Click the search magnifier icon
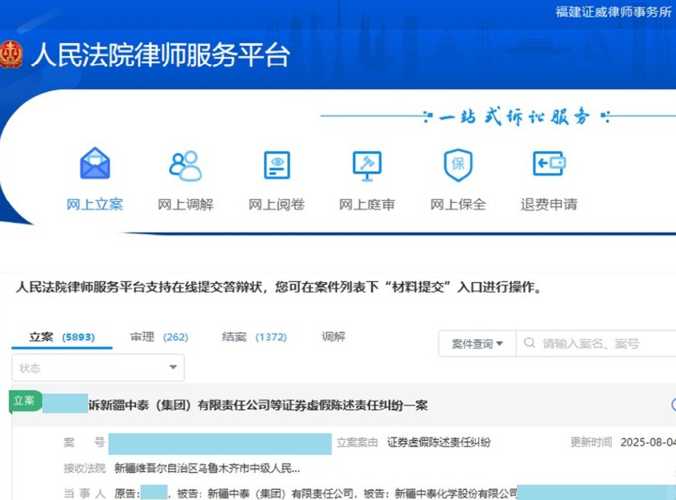Image resolution: width=676 pixels, height=500 pixels. [529, 343]
